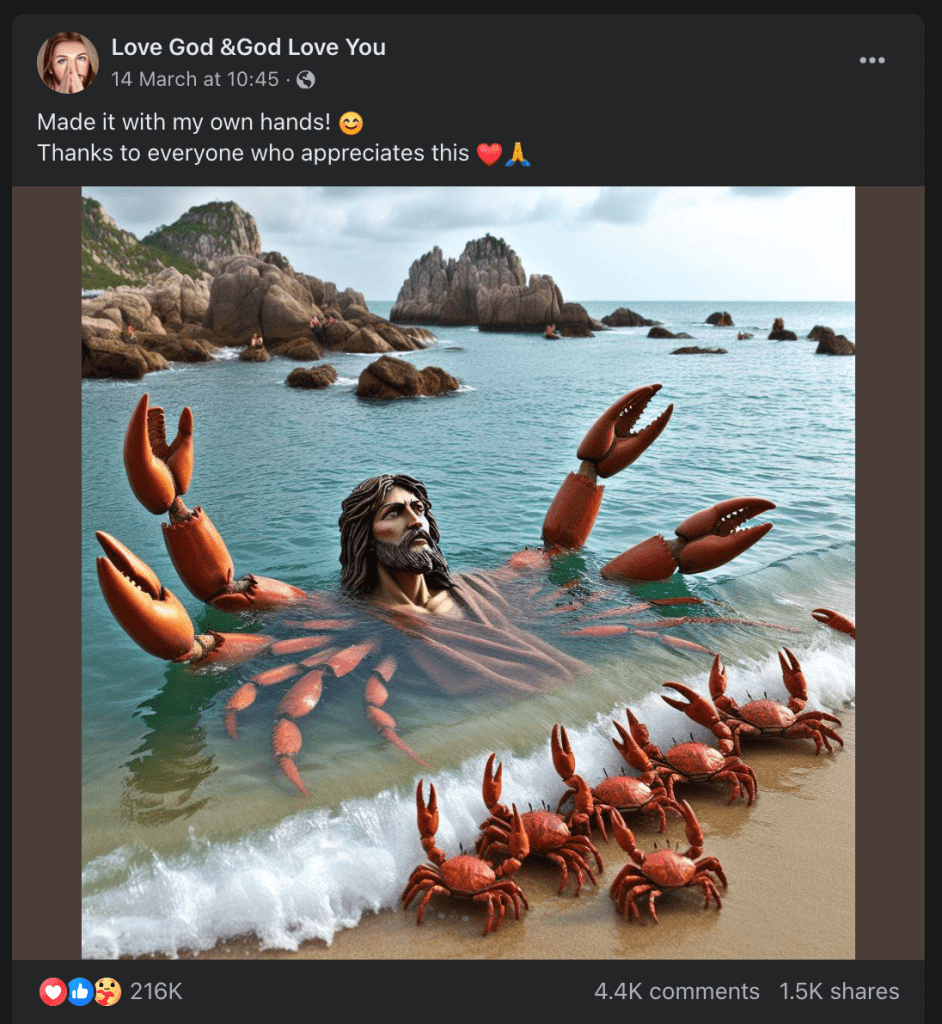Click the smiling face emoji in caption

point(351,123)
